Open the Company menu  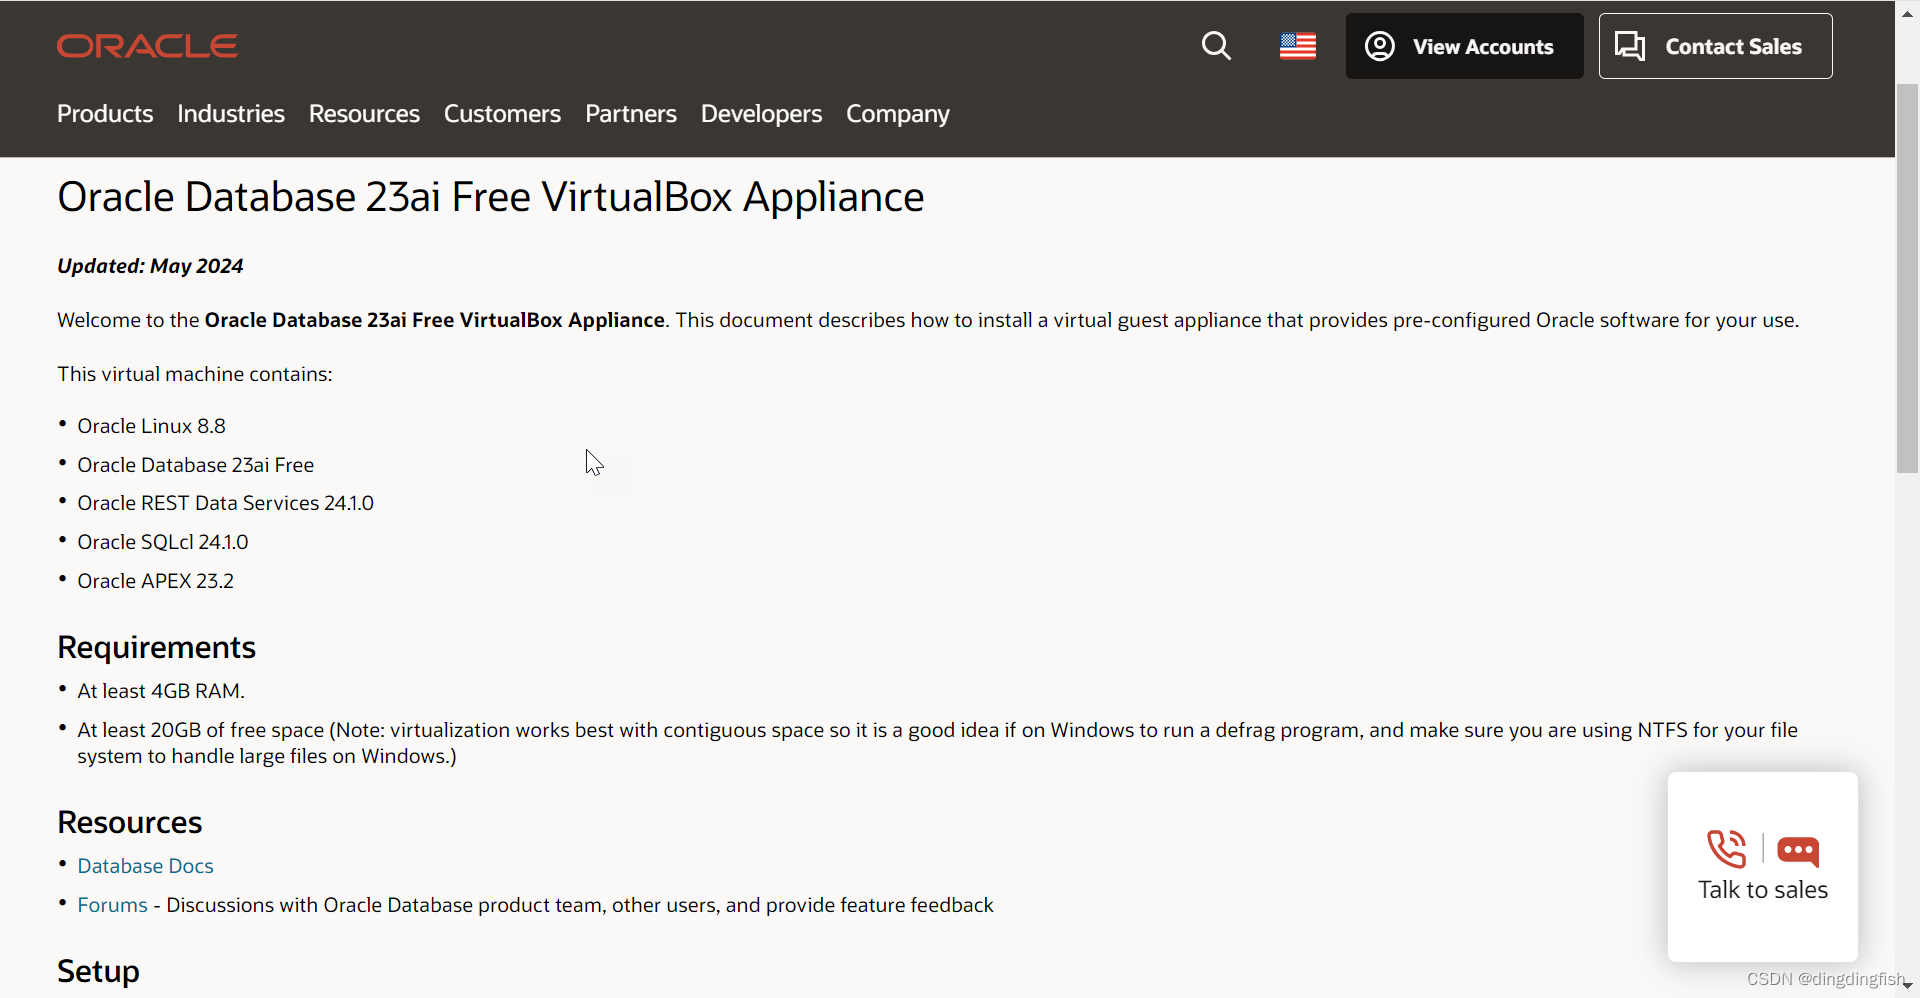898,114
